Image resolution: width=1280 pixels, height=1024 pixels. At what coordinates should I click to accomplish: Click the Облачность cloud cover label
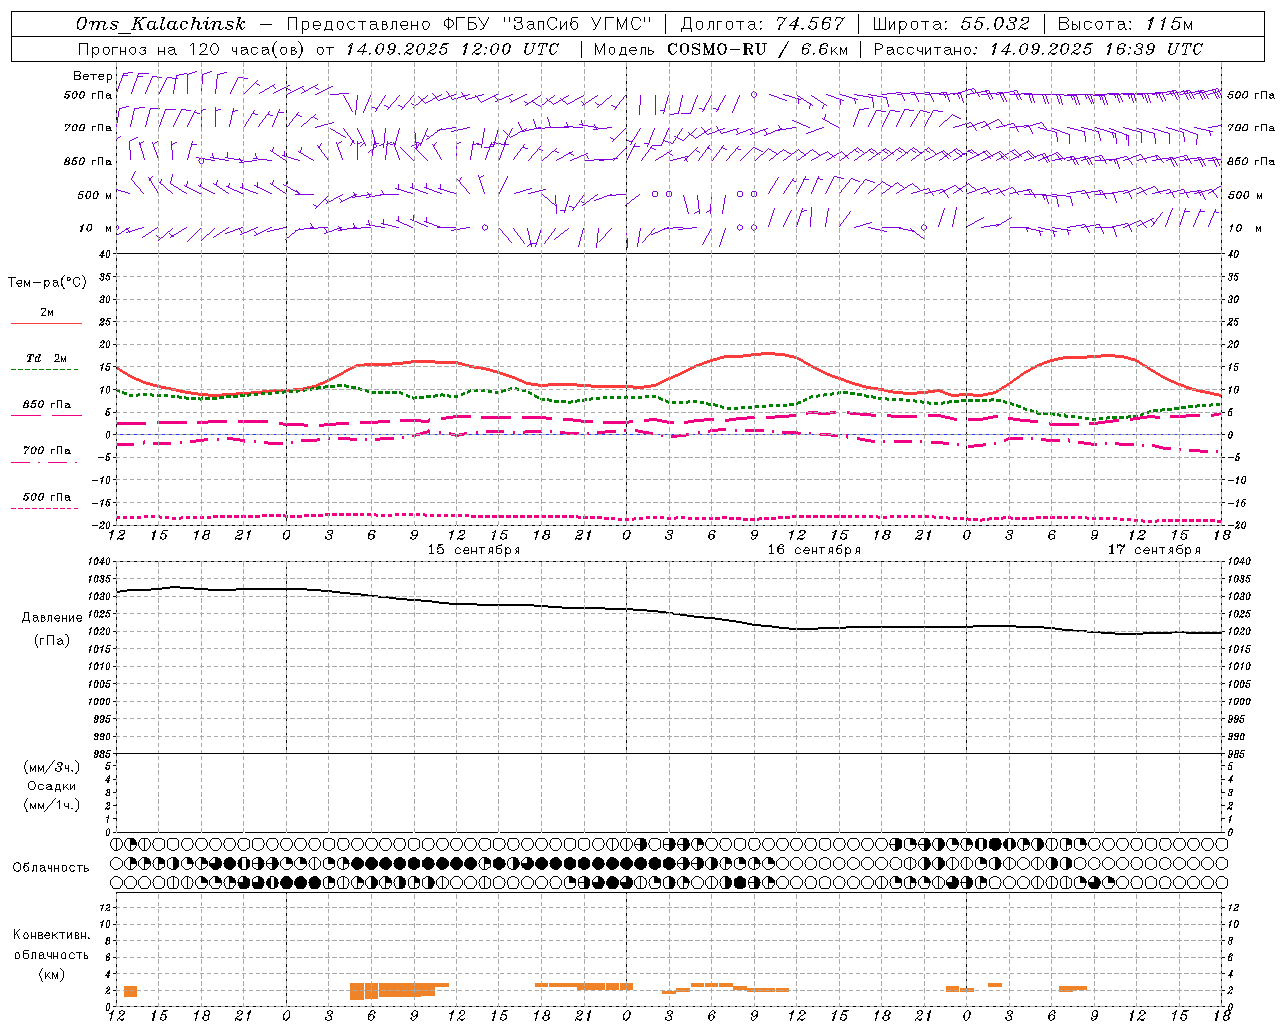(x=51, y=867)
